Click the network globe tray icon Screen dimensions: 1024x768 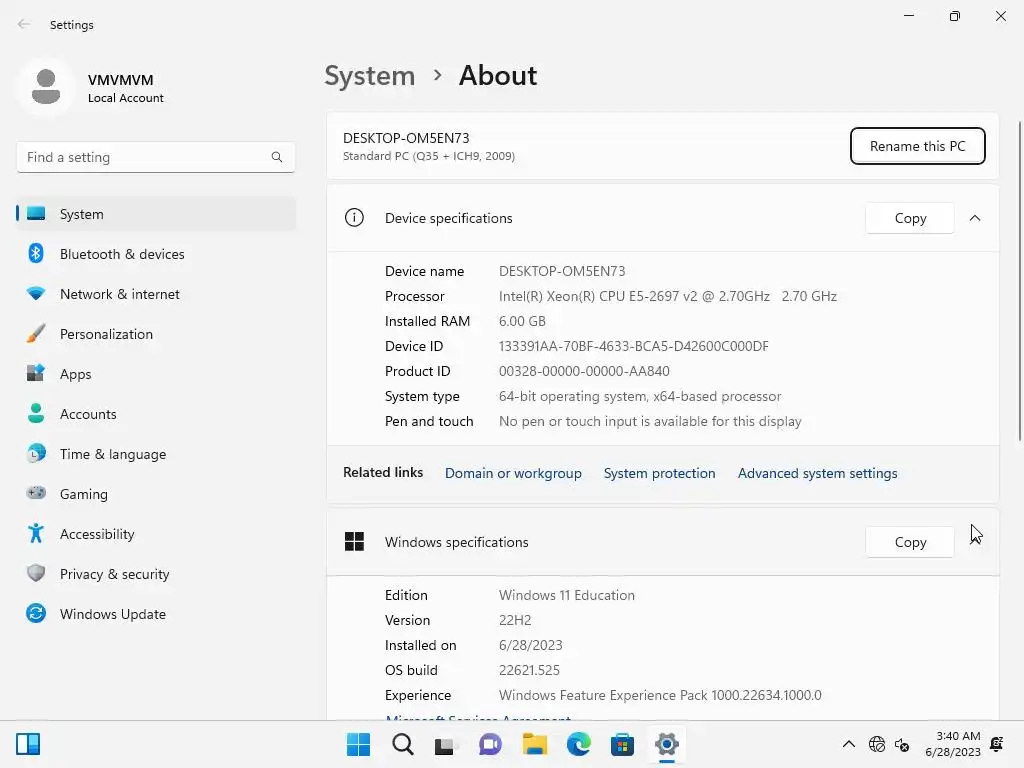point(876,744)
